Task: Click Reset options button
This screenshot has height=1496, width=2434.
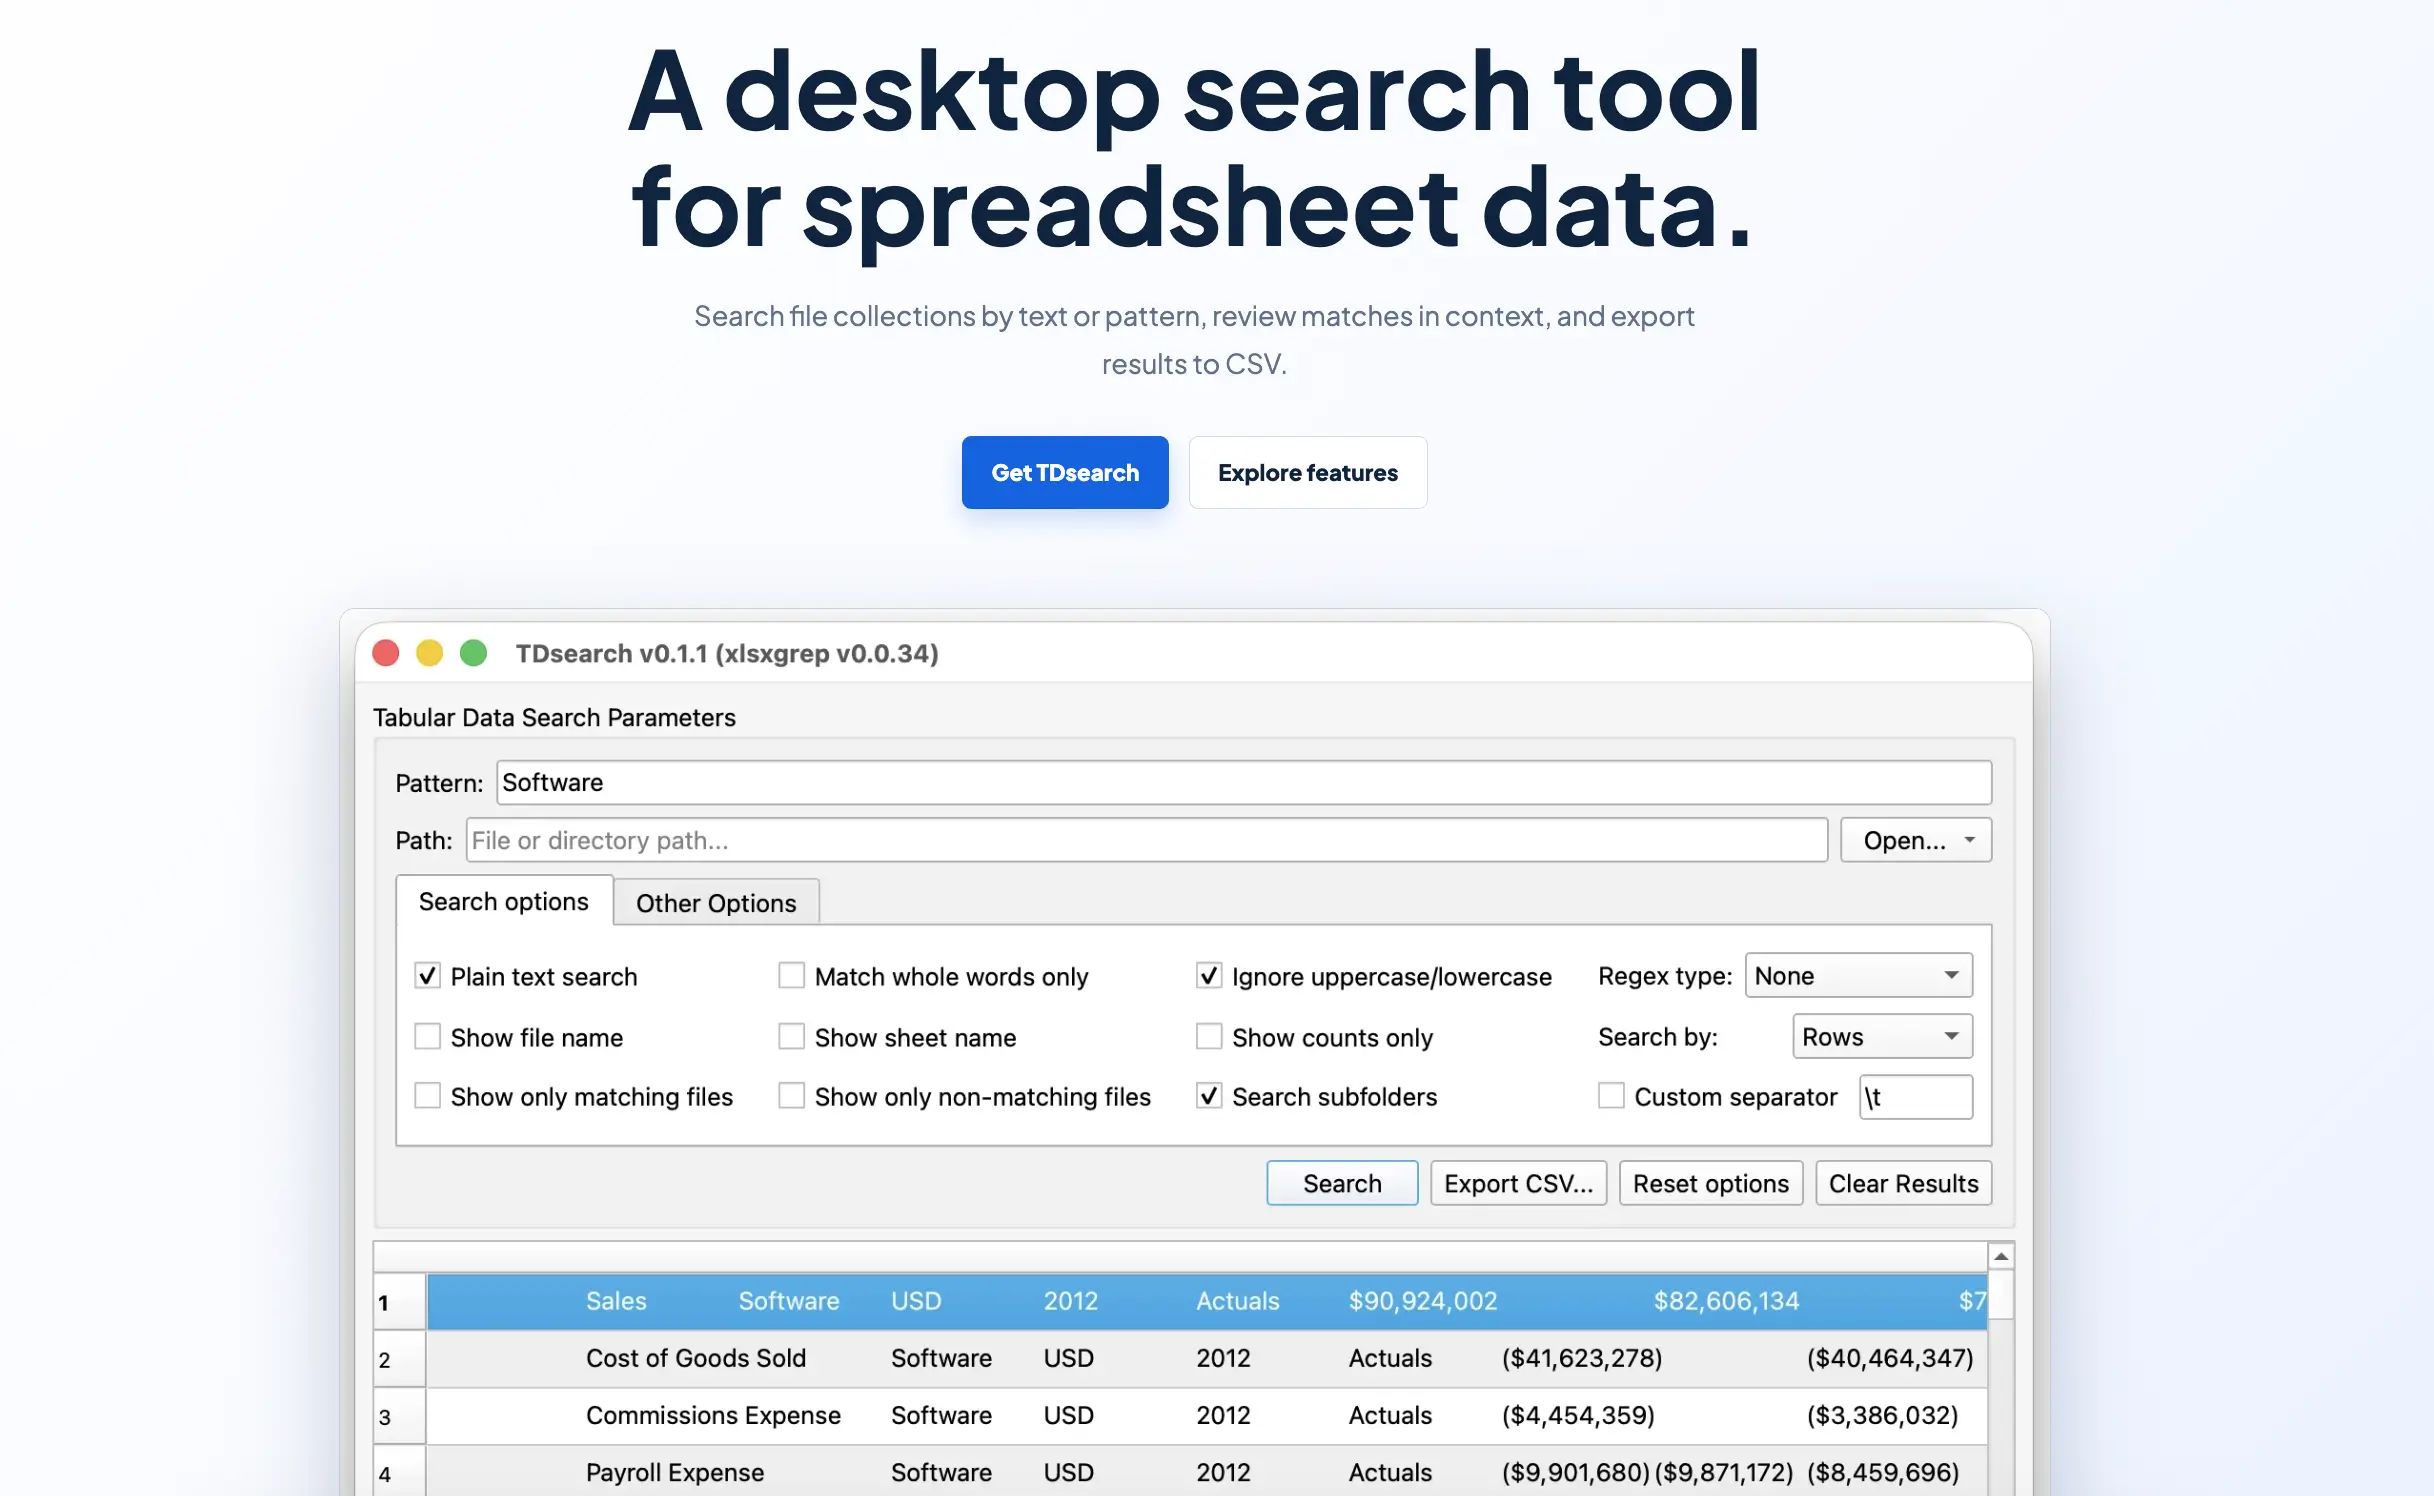Action: pos(1710,1183)
